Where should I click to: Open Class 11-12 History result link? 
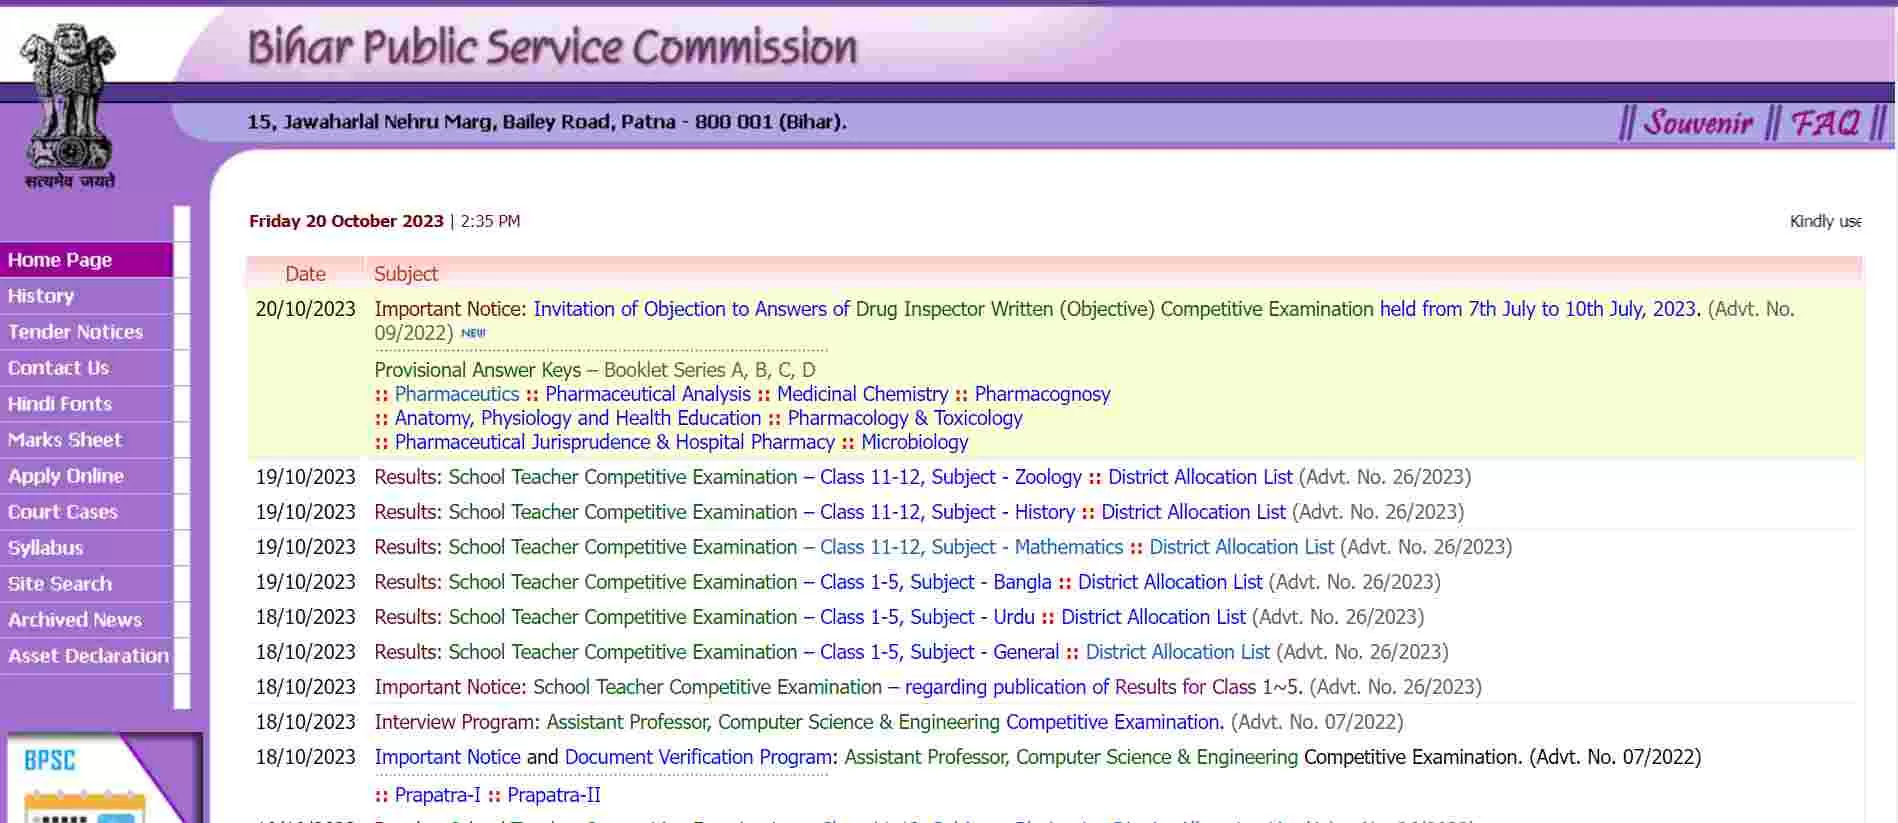(947, 512)
